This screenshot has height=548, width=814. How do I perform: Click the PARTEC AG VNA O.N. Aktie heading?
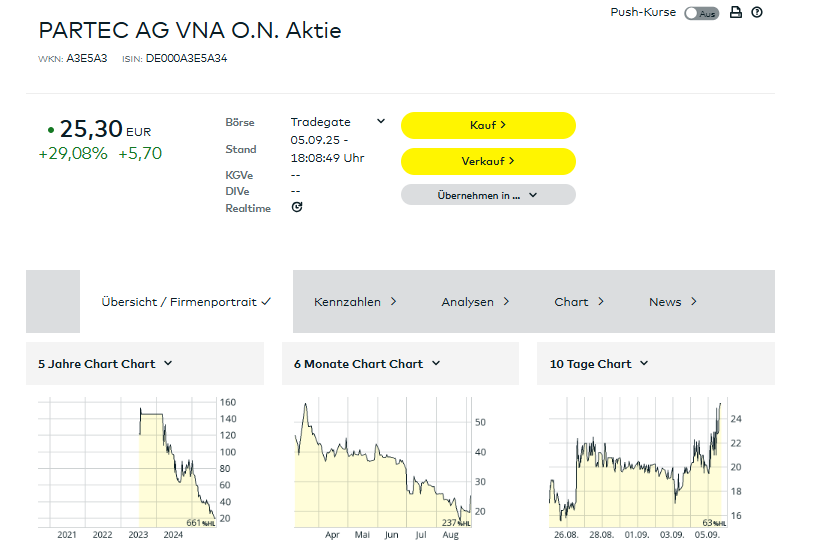point(190,31)
